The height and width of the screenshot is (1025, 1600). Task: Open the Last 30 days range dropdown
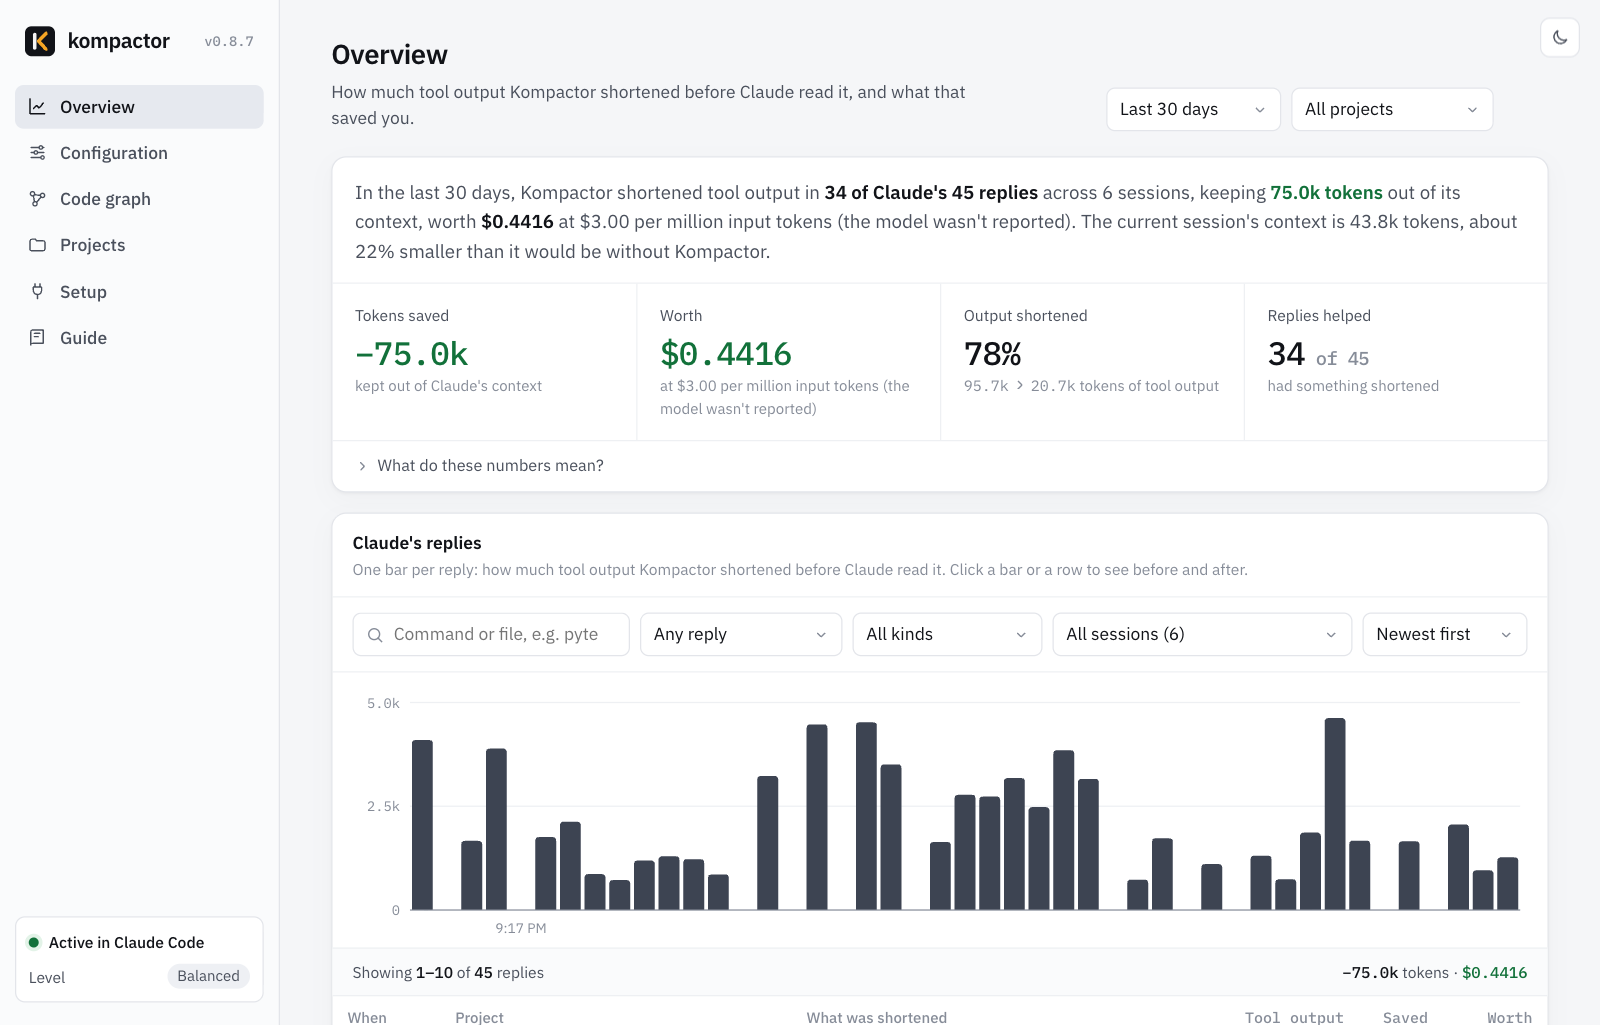(x=1193, y=109)
